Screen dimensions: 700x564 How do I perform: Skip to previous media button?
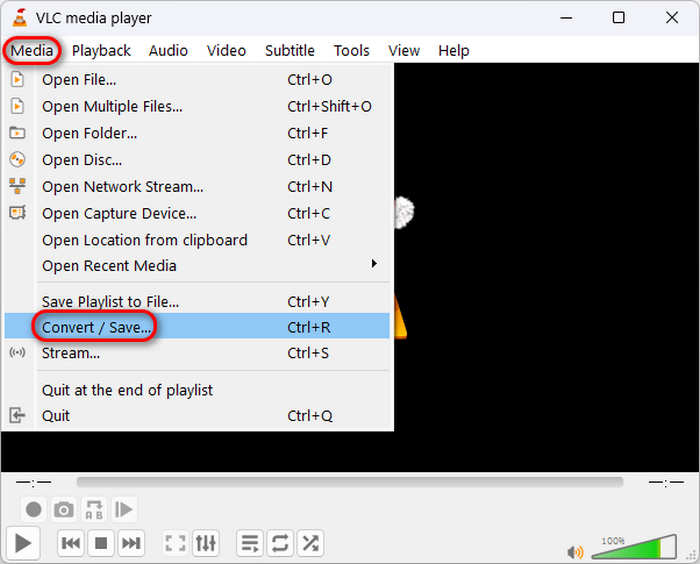(x=71, y=543)
